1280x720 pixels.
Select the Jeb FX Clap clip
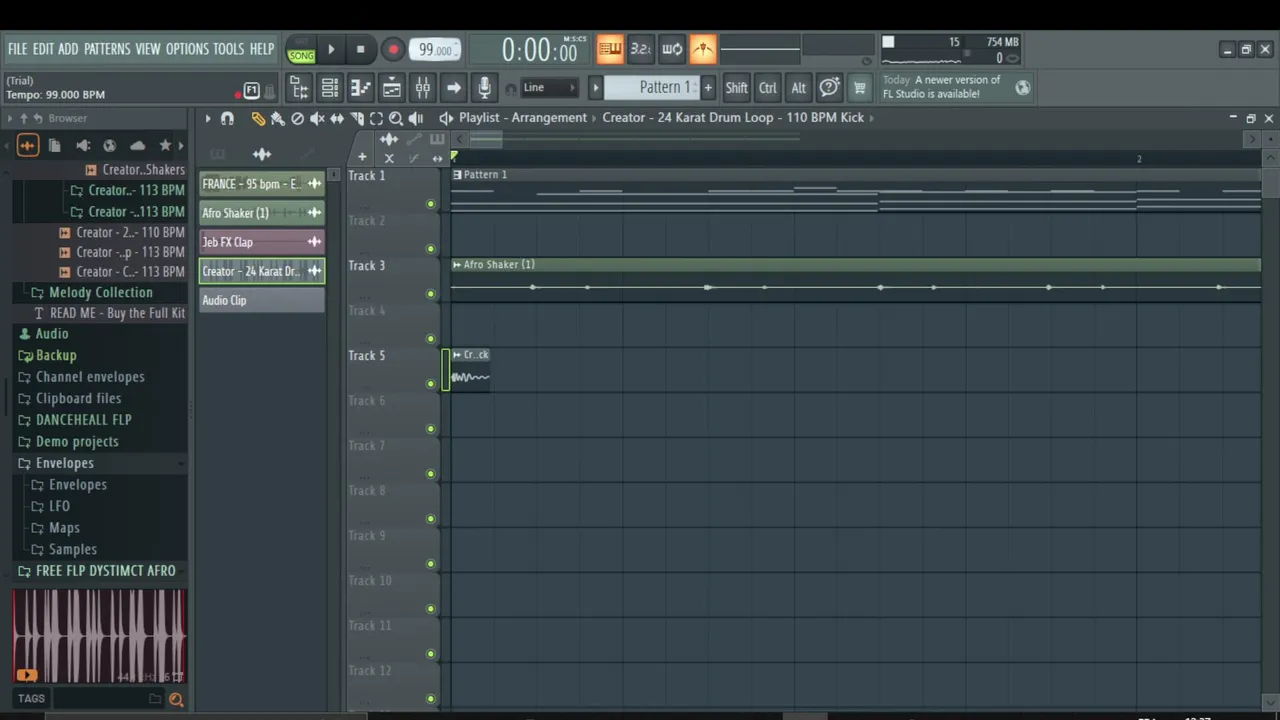(x=262, y=242)
